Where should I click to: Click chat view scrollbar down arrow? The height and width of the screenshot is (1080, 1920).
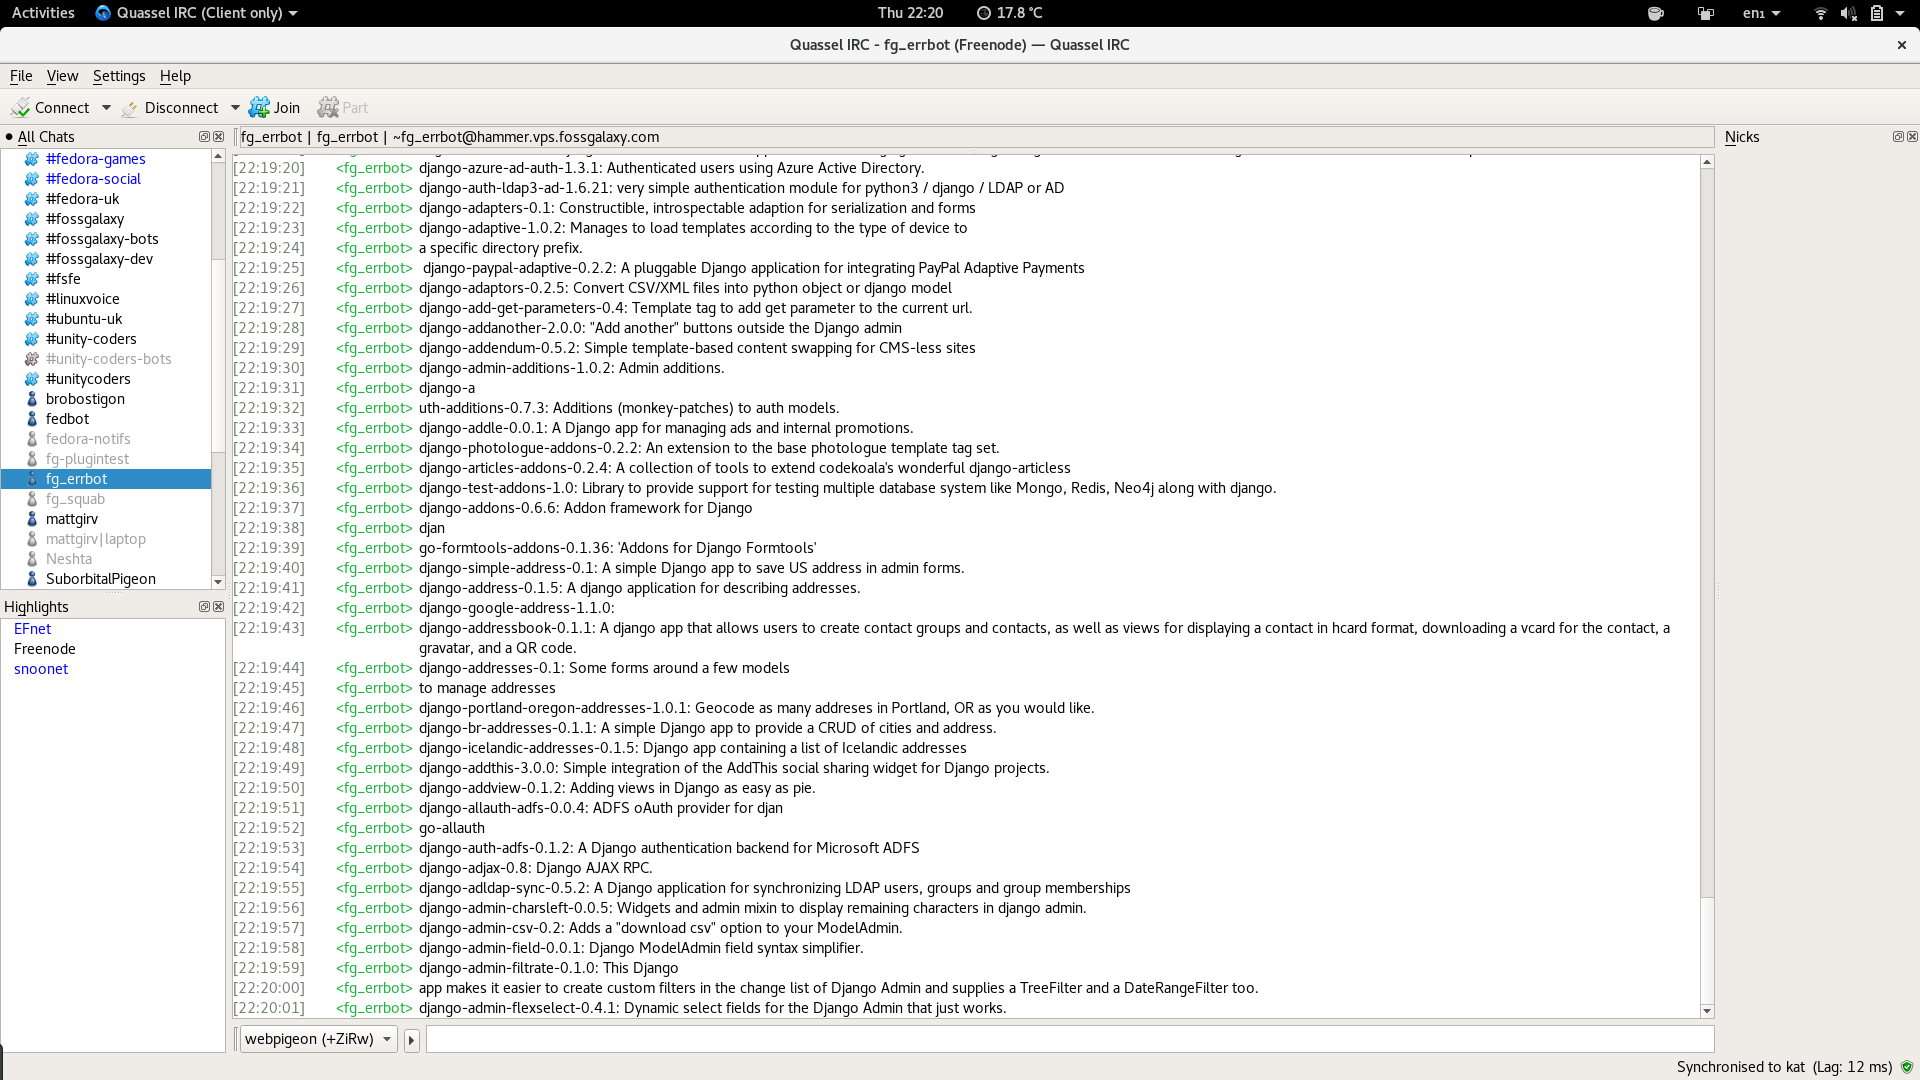click(x=1707, y=1011)
